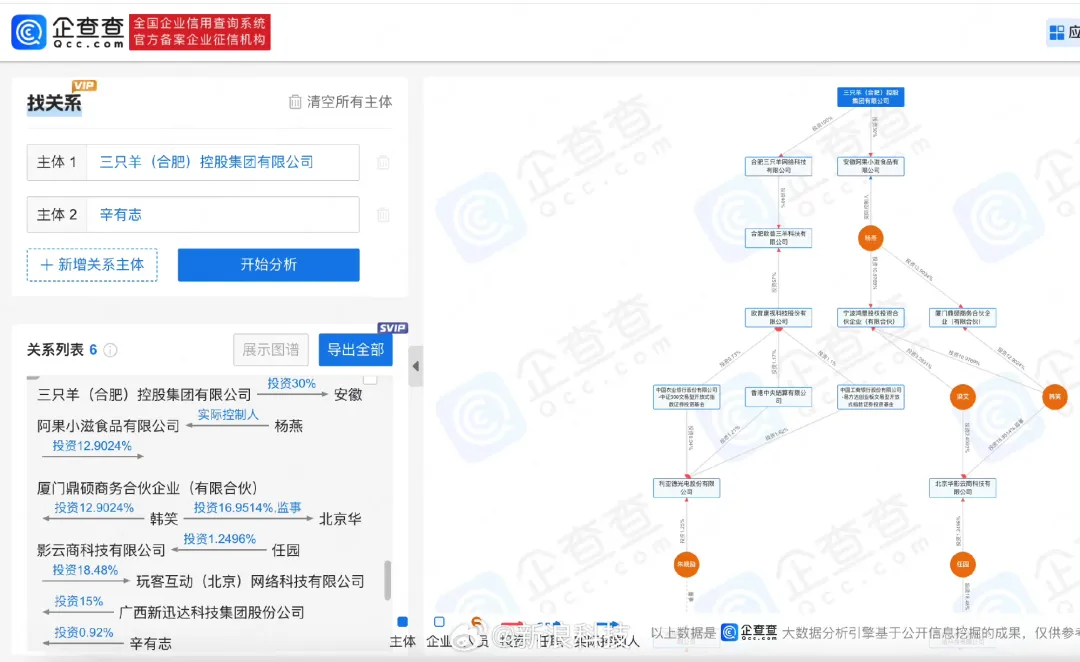Image resolution: width=1080 pixels, height=662 pixels.
Task: Click the trash icon beside 清空所有主体
Action: coord(295,102)
